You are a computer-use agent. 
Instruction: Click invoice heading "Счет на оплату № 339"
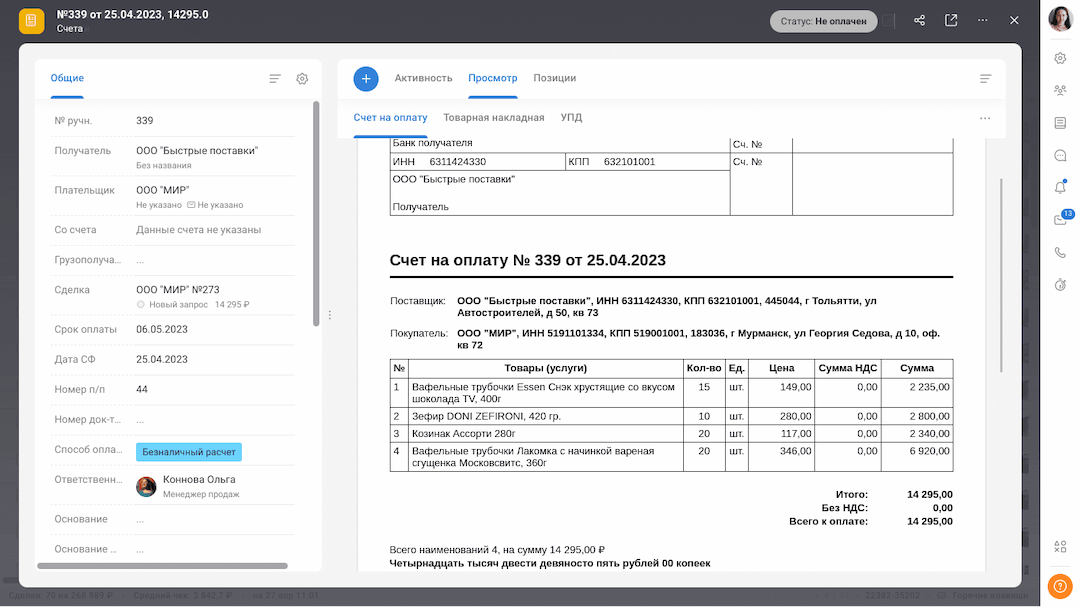click(x=528, y=260)
